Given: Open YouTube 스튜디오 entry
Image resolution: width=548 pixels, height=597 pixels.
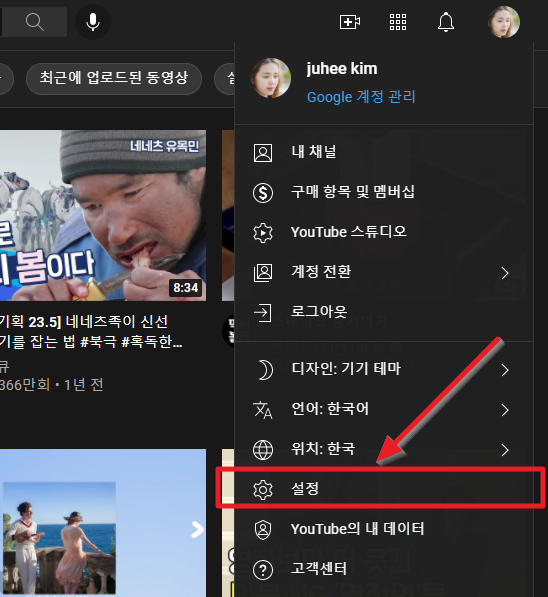Looking at the screenshot, I should [x=384, y=232].
